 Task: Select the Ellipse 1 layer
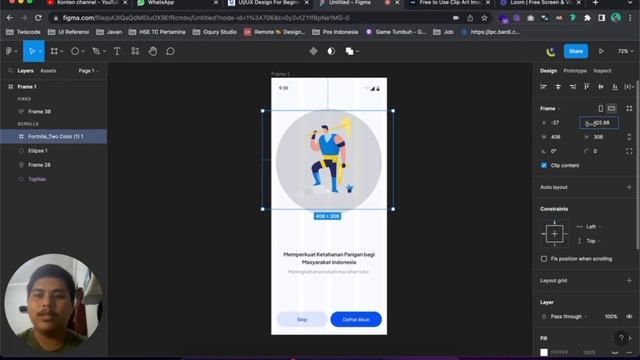[53, 151]
